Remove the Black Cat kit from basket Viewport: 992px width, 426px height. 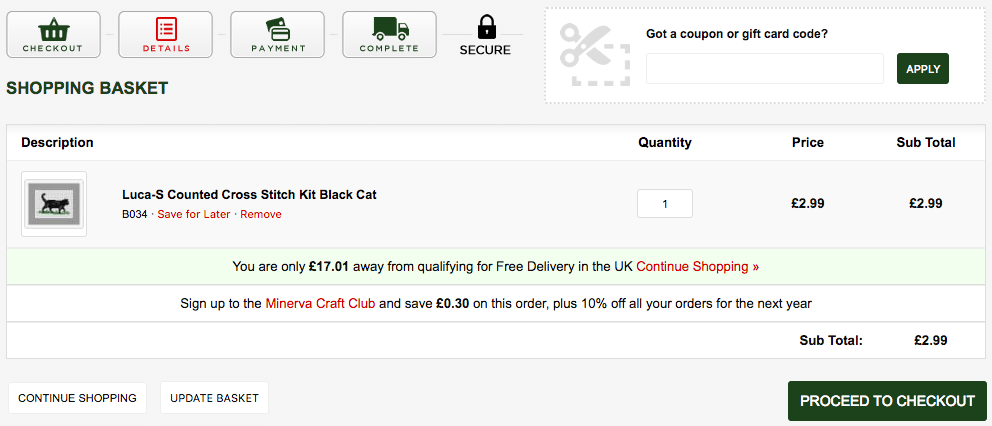pos(261,214)
